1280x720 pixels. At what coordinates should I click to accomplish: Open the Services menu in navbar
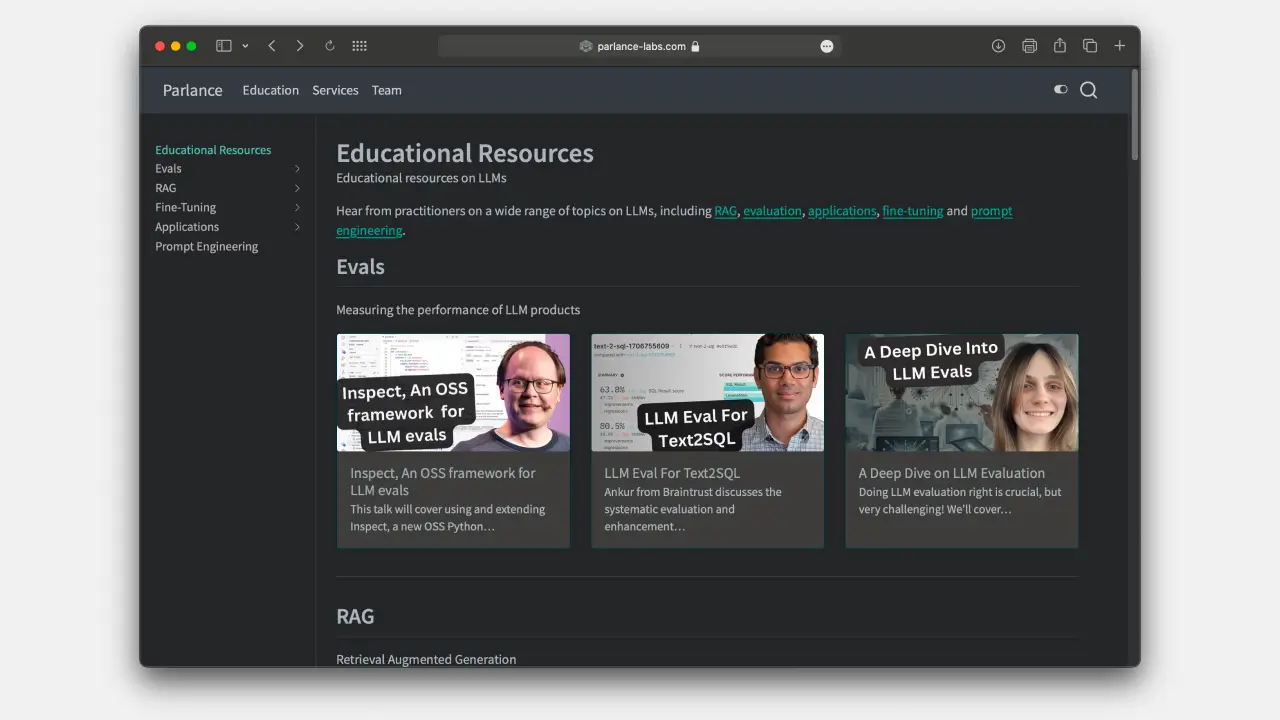[335, 90]
